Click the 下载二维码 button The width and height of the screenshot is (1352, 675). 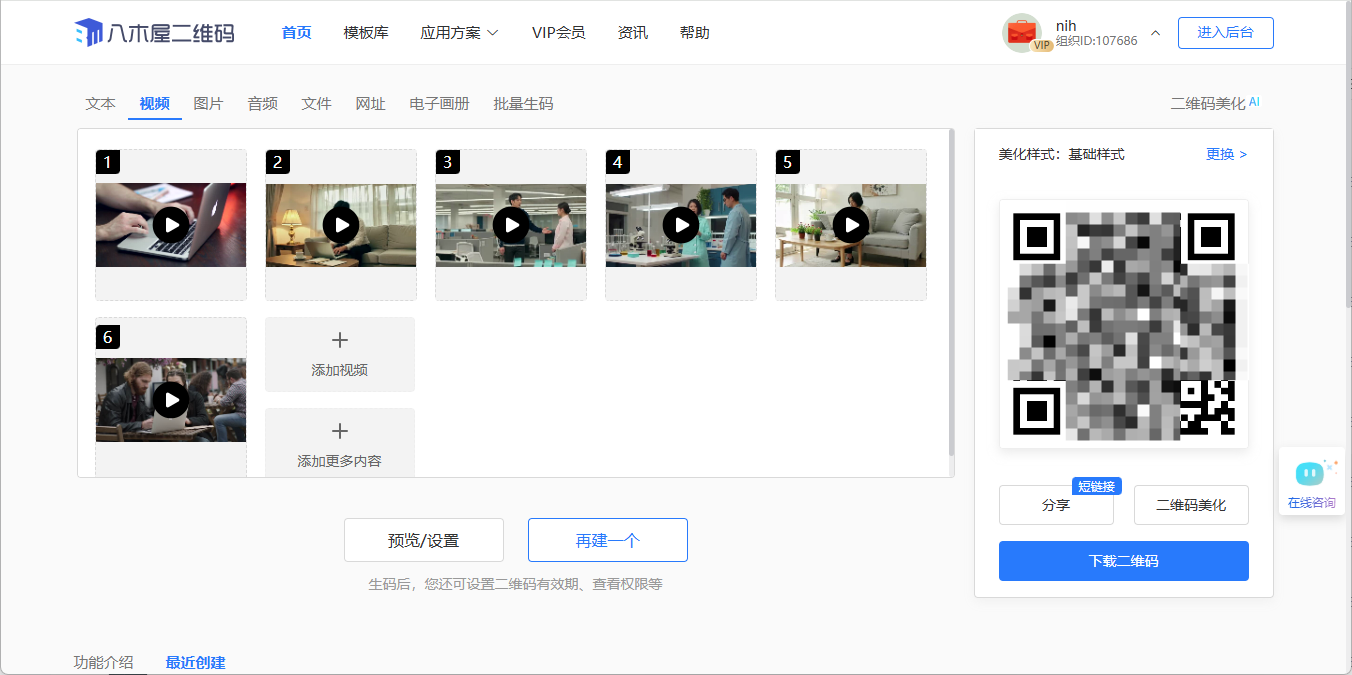point(1123,561)
